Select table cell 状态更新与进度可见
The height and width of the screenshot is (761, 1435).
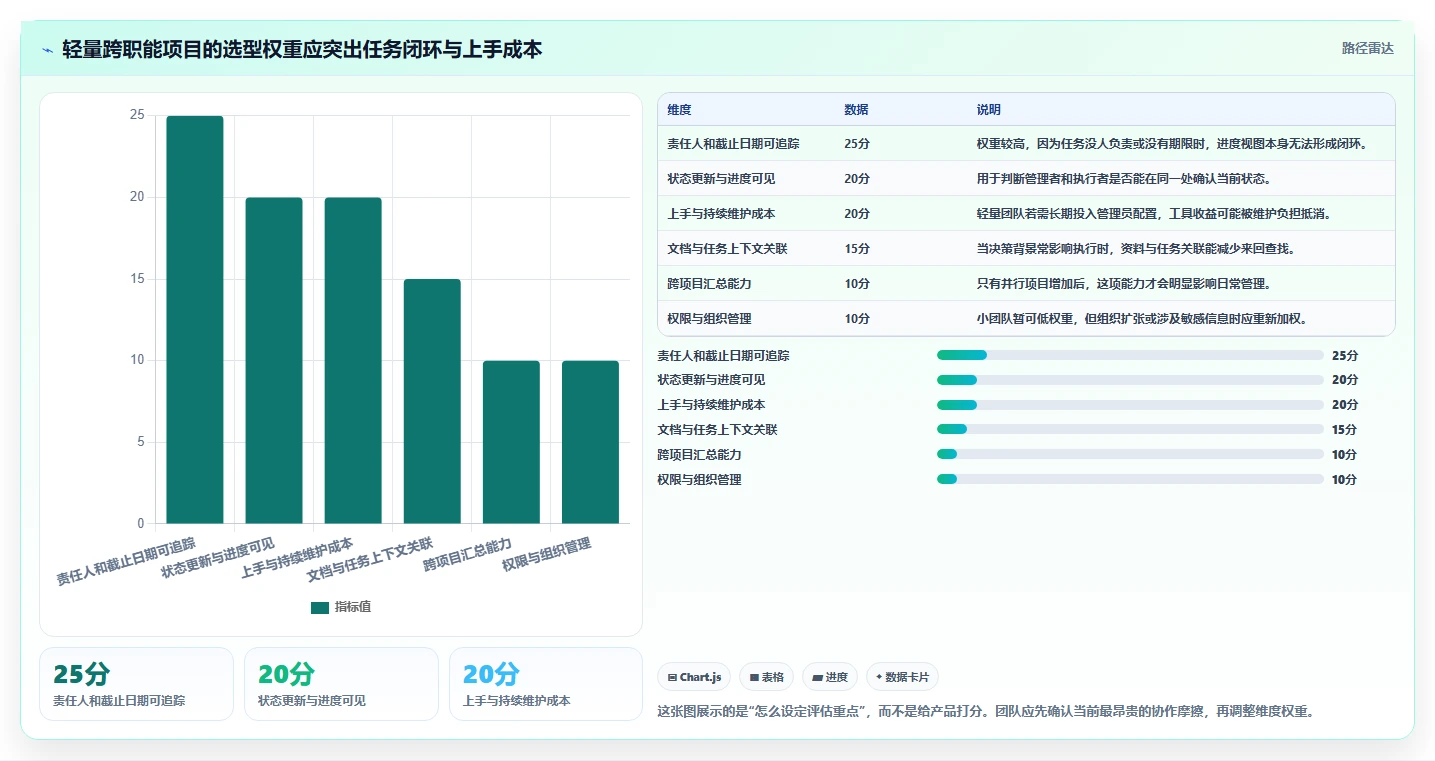(x=721, y=179)
